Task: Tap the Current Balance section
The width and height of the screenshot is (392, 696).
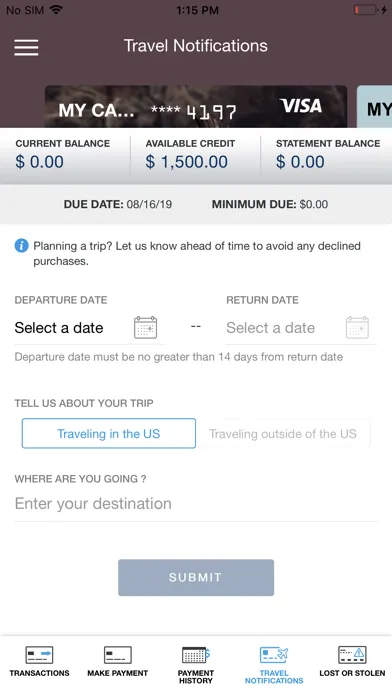Action: tap(63, 155)
